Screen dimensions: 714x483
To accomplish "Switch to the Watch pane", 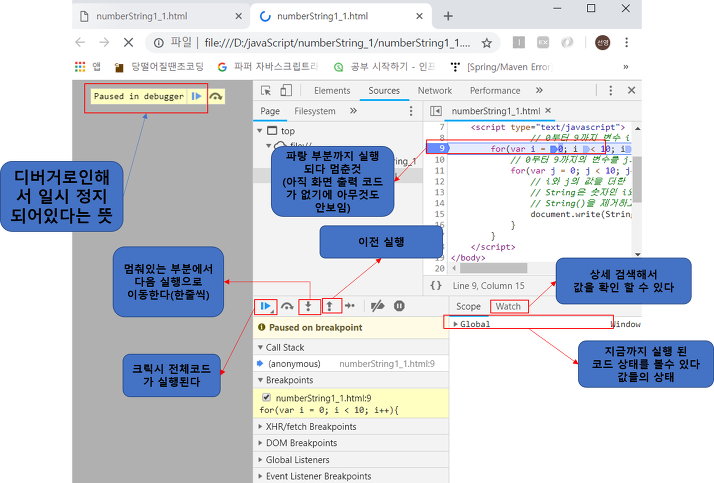I will [508, 306].
